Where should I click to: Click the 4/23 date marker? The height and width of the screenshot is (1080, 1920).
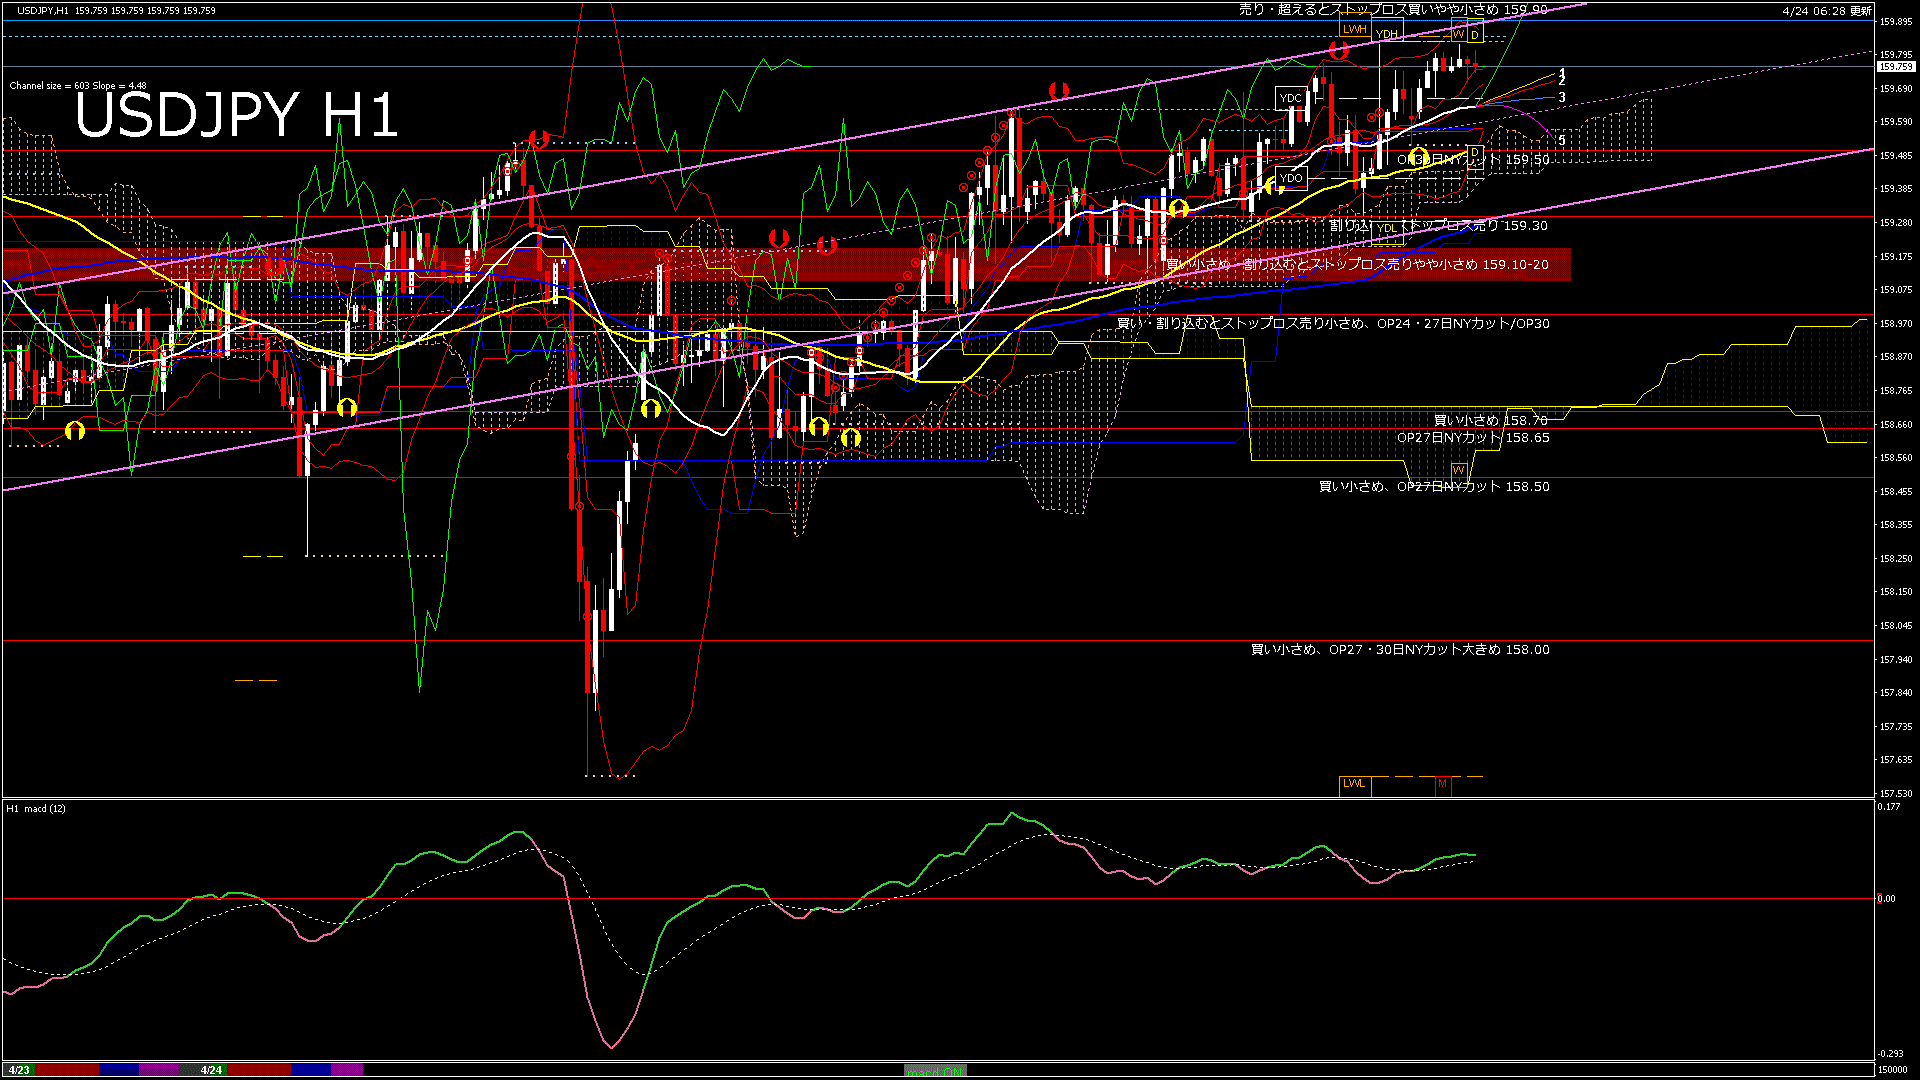19,1070
